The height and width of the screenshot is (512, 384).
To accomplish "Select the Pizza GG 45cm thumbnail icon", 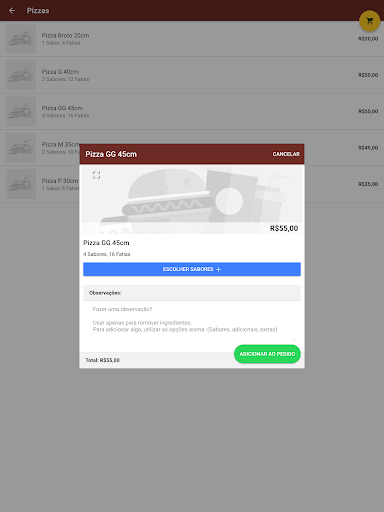I will (21, 111).
